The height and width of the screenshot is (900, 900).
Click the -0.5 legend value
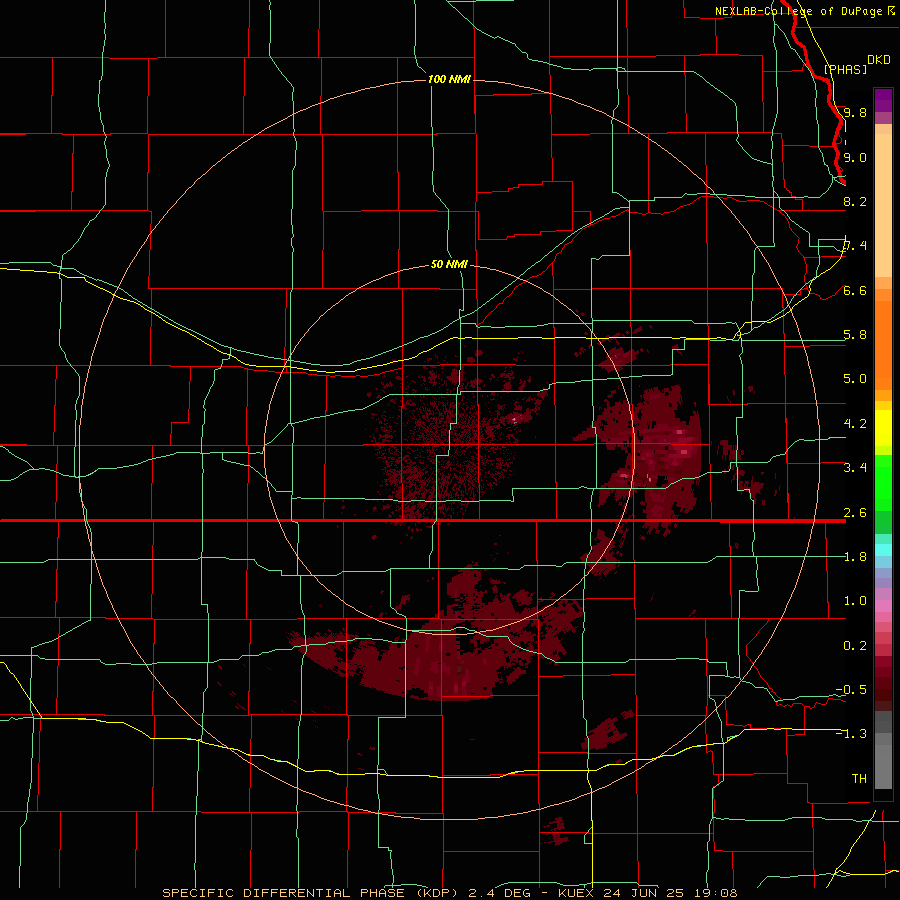(851, 690)
